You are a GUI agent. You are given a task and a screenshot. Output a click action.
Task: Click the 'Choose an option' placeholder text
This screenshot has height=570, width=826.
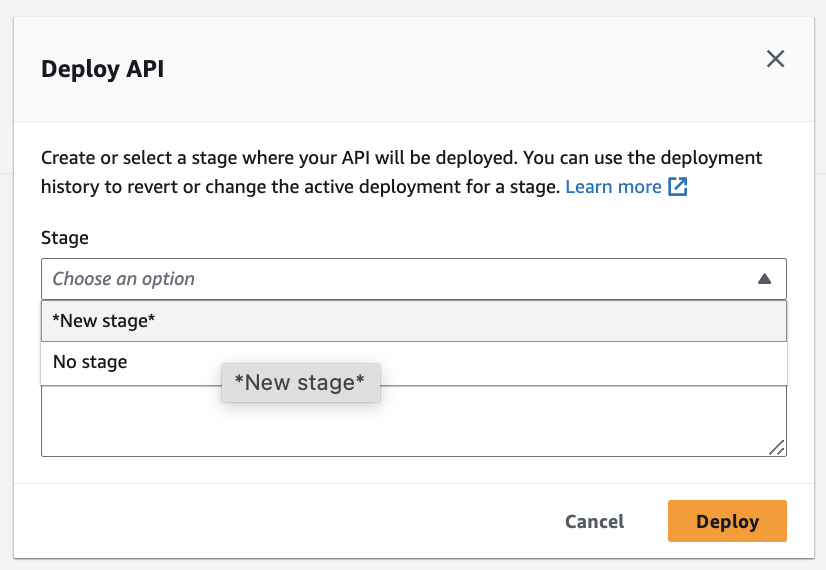click(124, 279)
